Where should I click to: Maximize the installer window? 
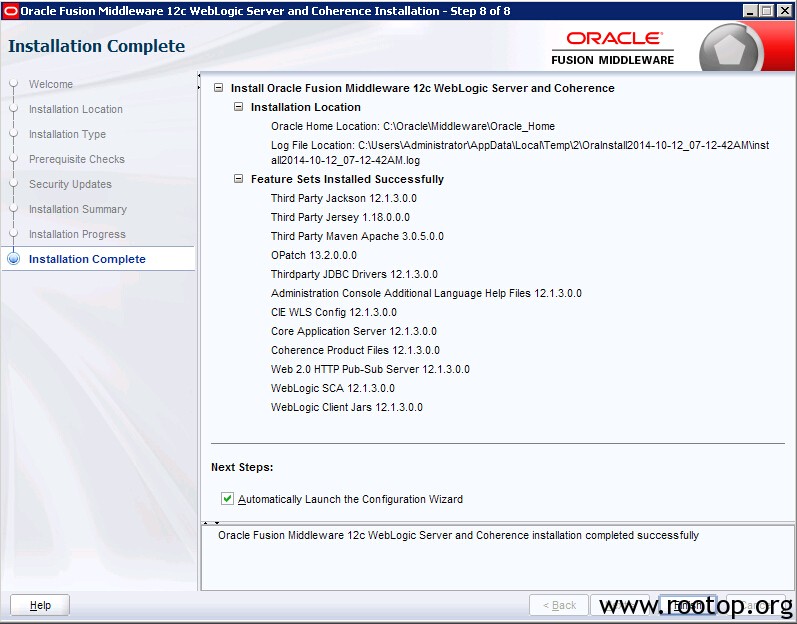768,11
